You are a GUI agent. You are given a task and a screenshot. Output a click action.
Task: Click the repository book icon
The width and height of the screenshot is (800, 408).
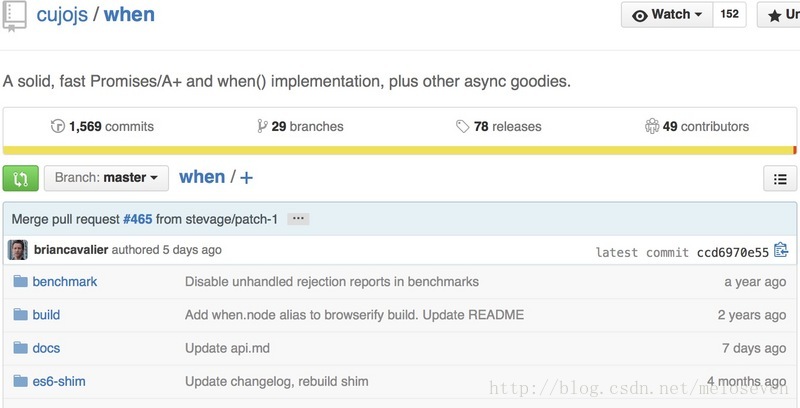click(14, 15)
